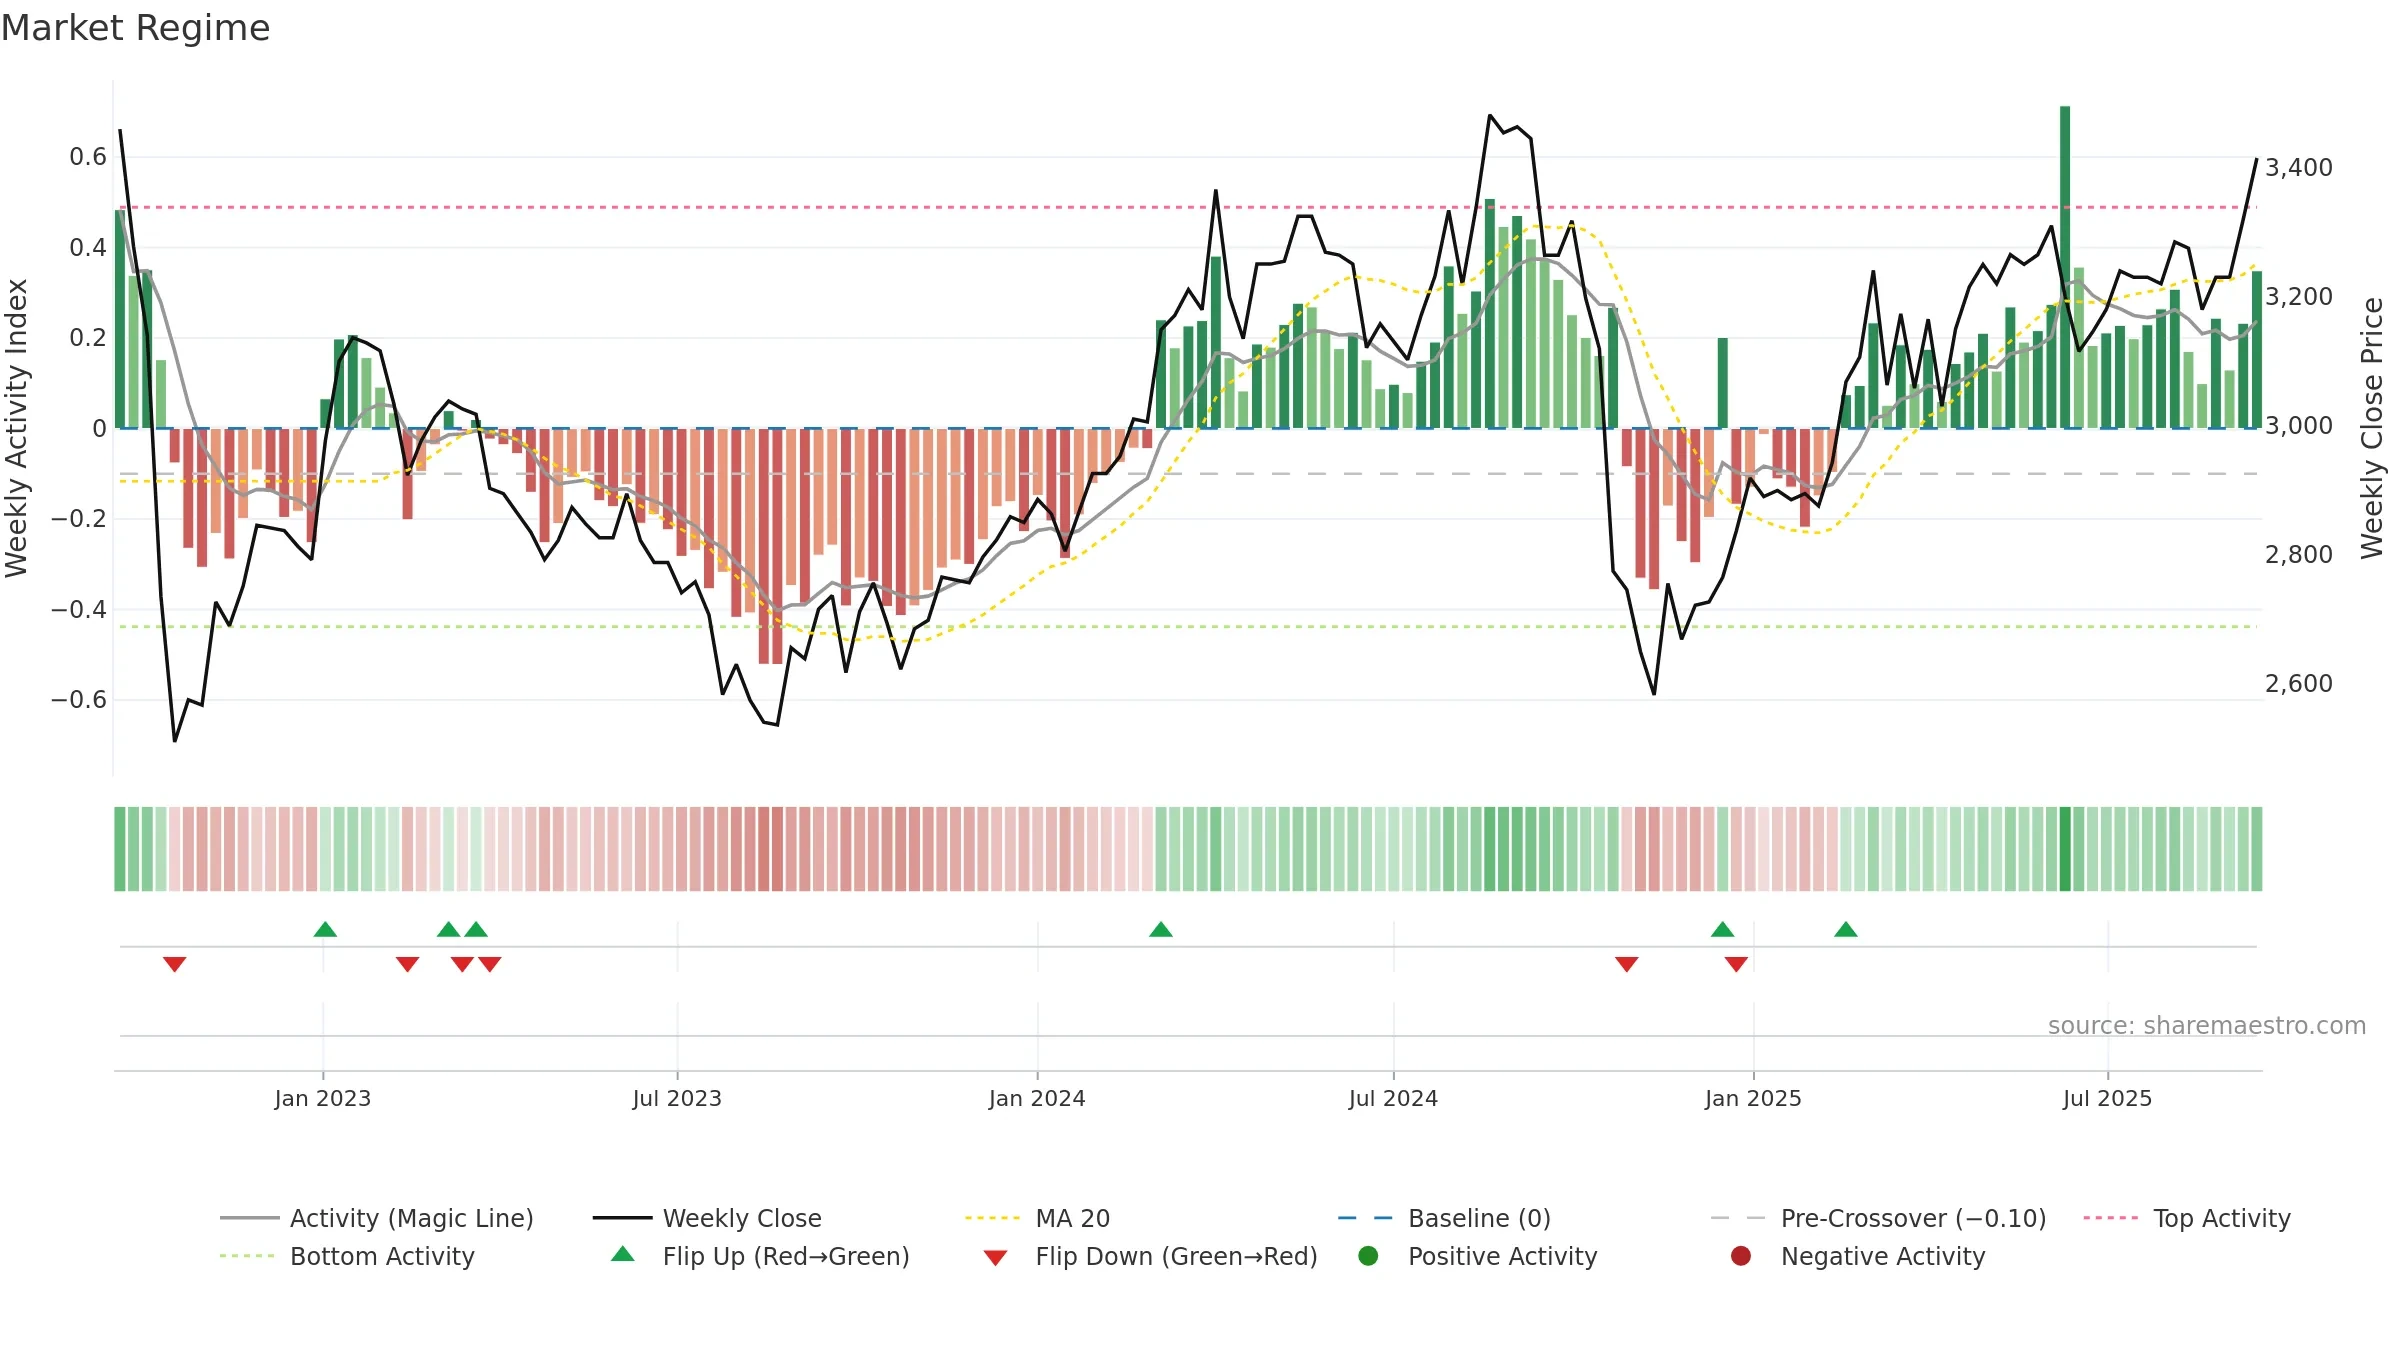Click the red flip-down triangle just before Jan 2025

tap(1736, 964)
